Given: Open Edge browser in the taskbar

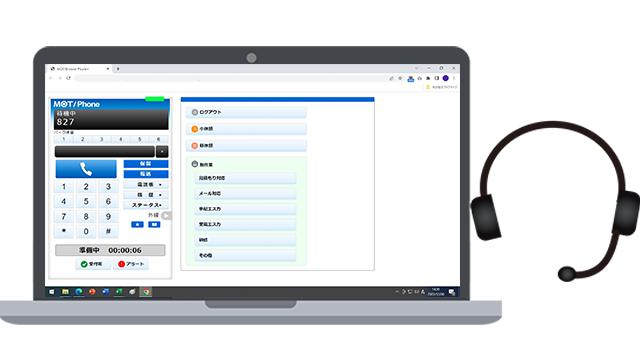Looking at the screenshot, I should pos(79,291).
